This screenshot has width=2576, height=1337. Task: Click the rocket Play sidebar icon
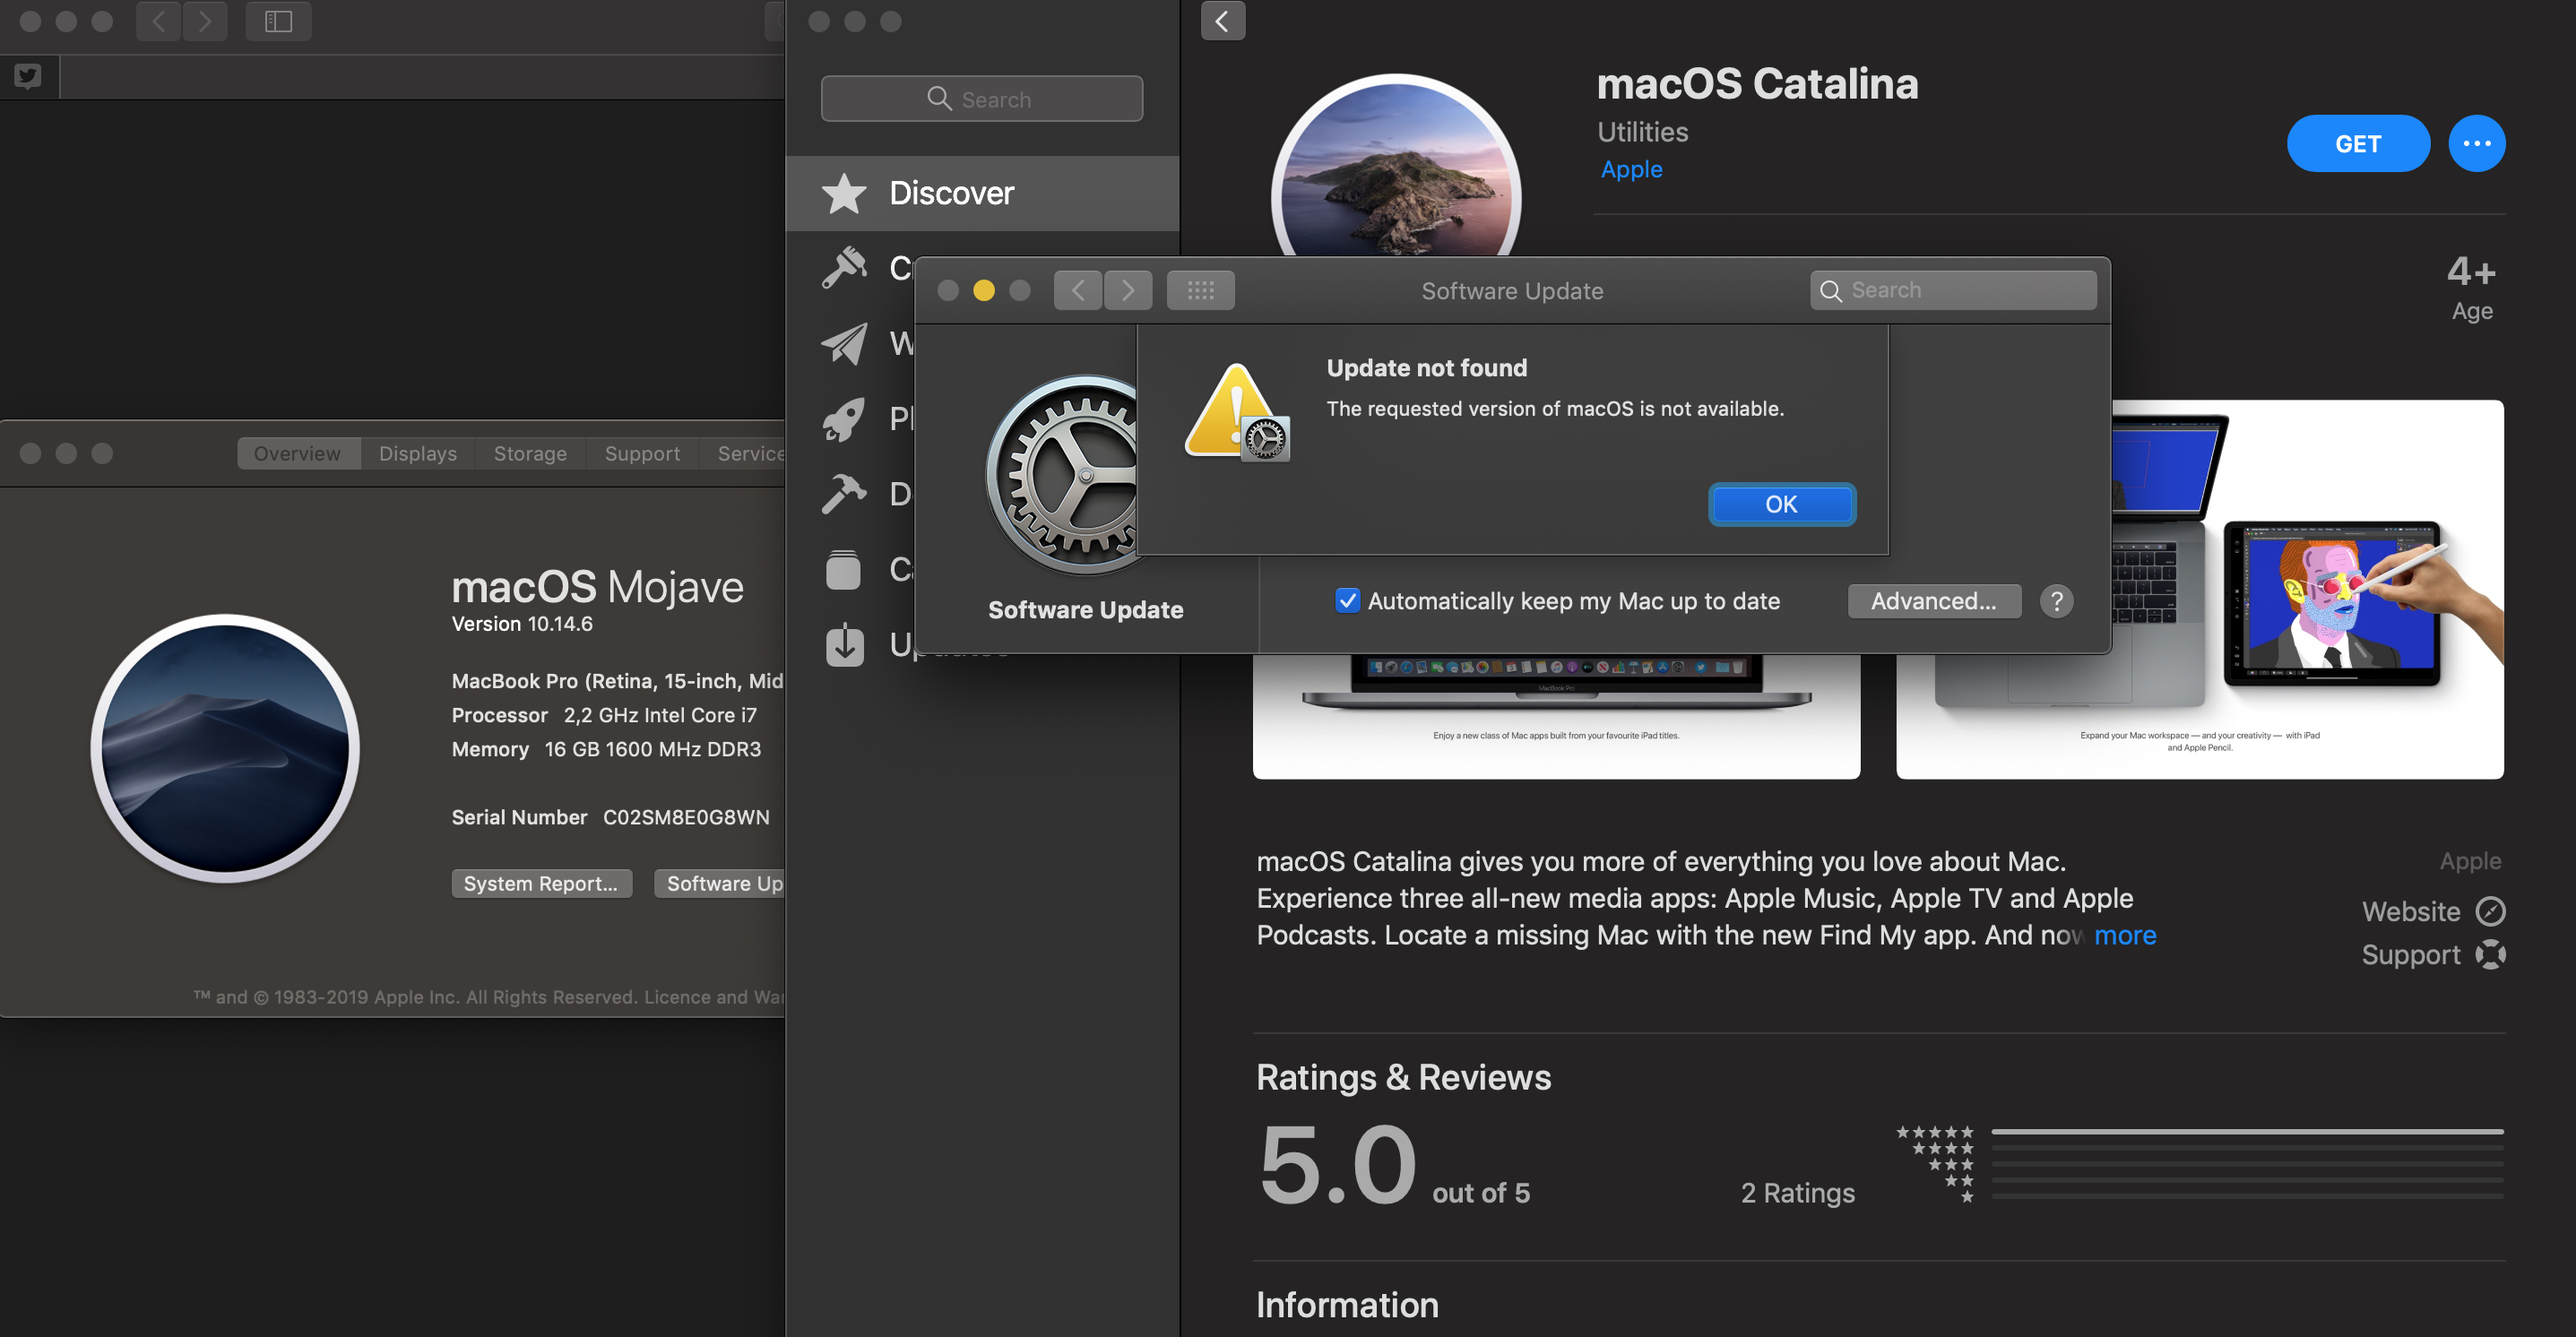845,418
